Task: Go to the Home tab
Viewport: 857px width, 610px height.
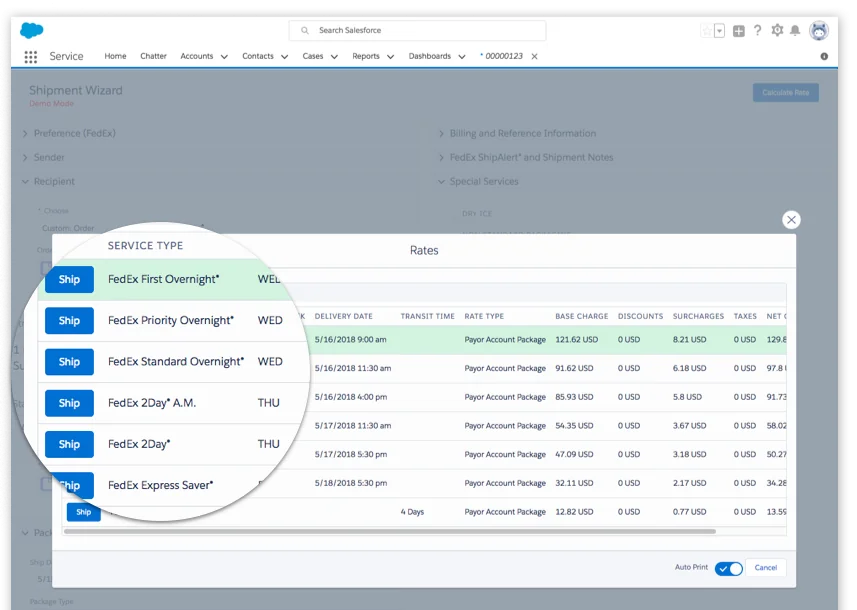Action: (x=115, y=56)
